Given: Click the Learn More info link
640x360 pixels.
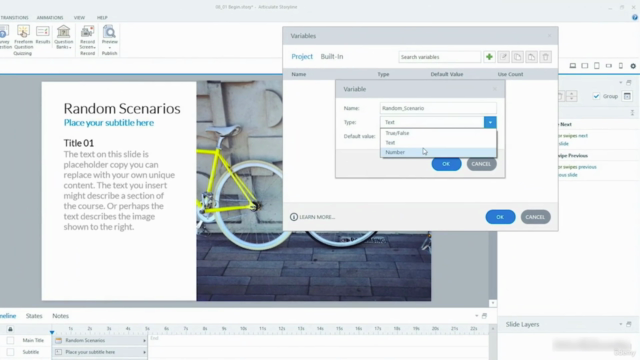Looking at the screenshot, I should coord(313,217).
